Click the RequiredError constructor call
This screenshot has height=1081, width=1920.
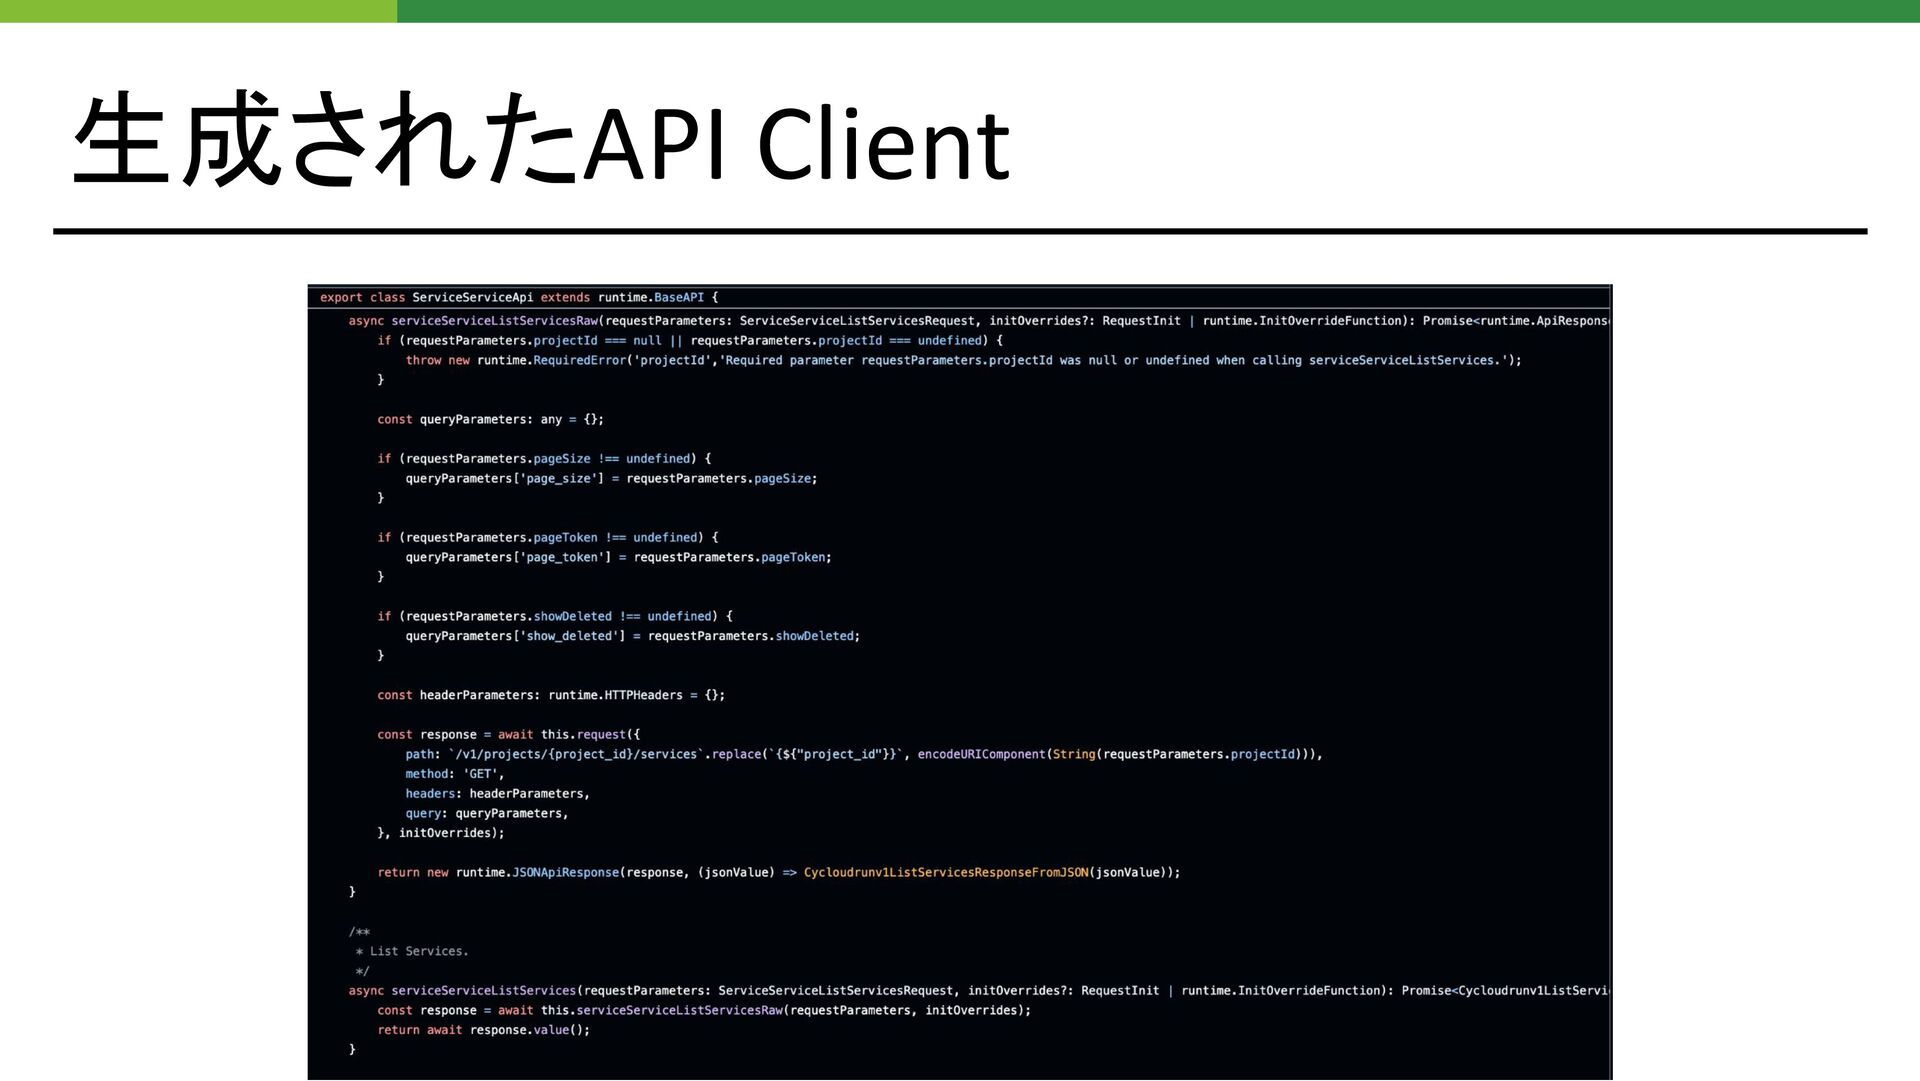point(582,360)
